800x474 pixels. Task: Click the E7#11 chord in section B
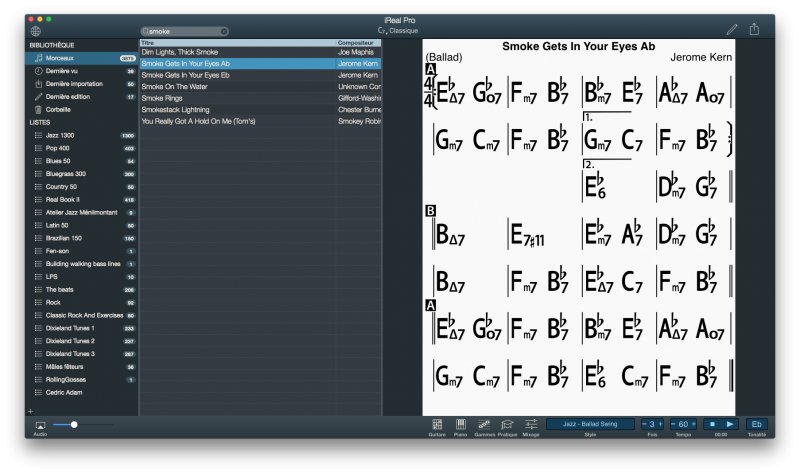[527, 236]
